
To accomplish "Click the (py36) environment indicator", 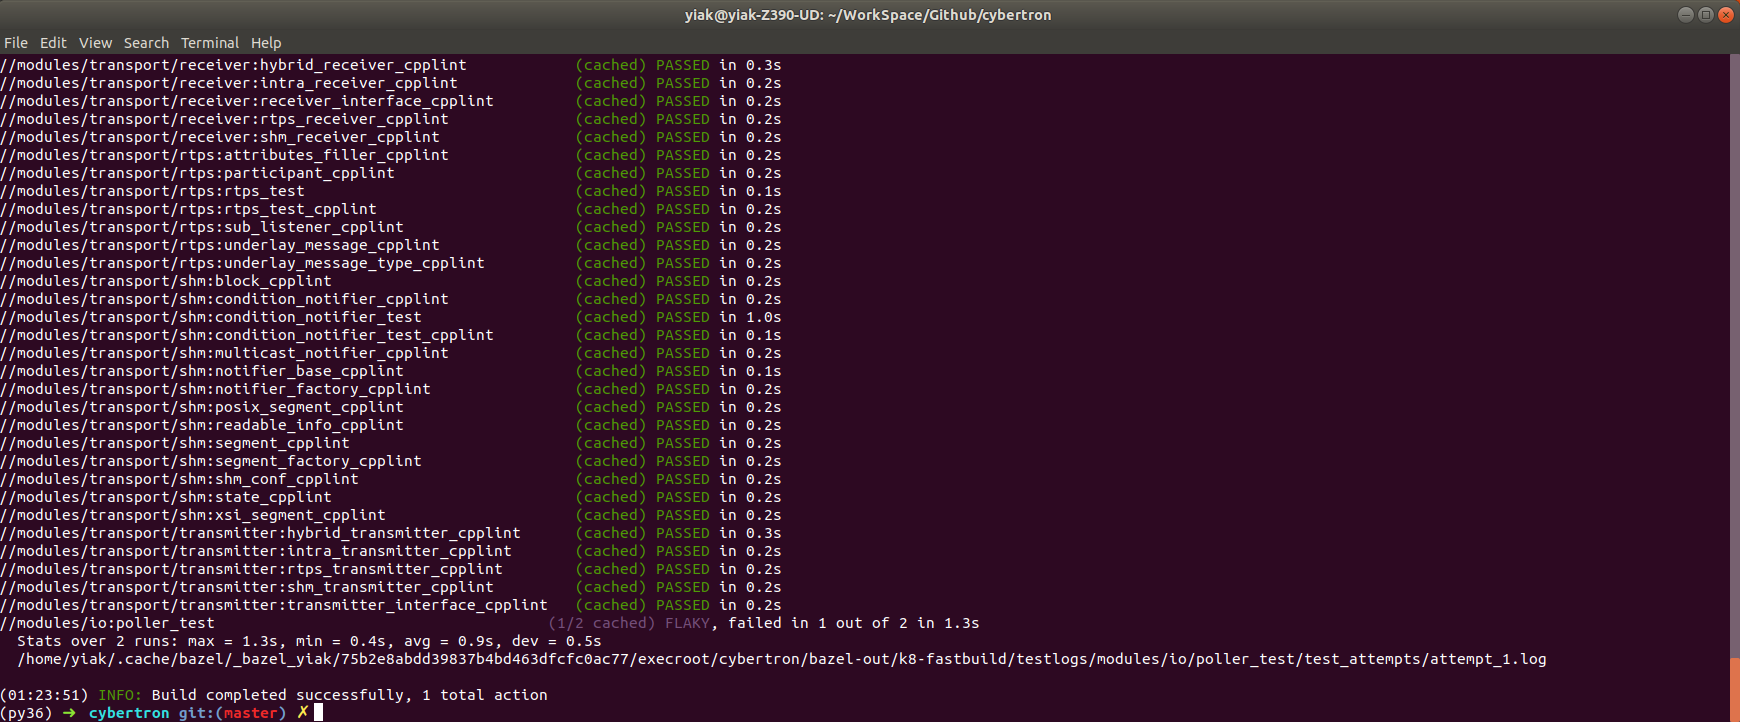I will 26,713.
